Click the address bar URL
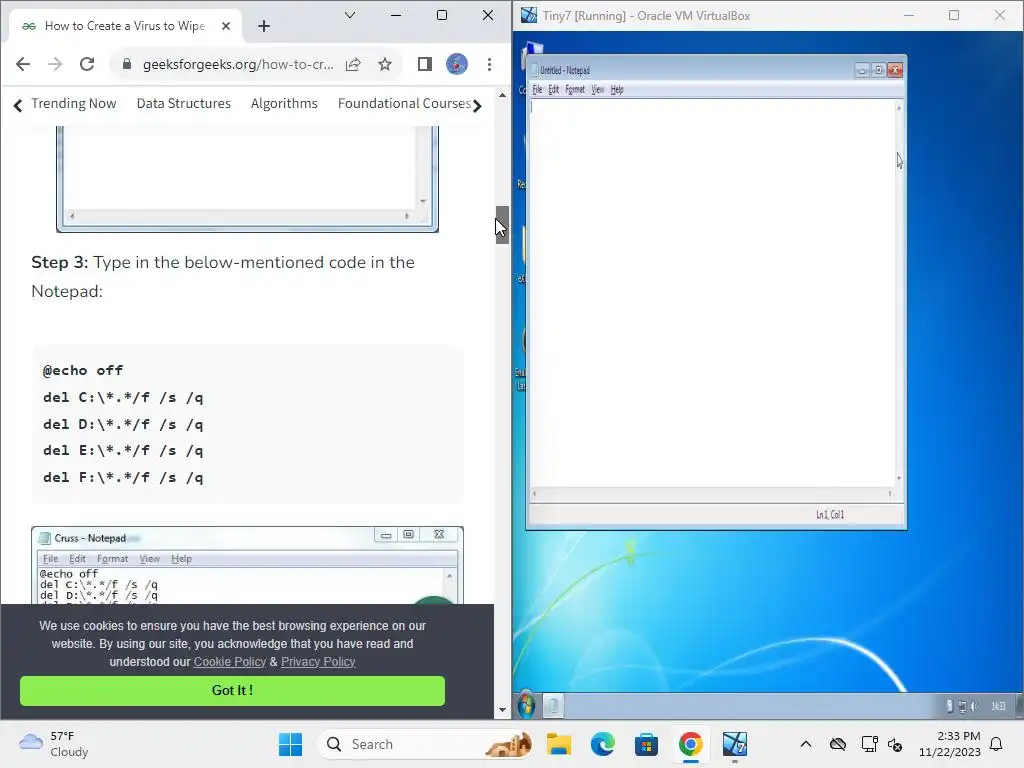The image size is (1024, 768). pyautogui.click(x=238, y=64)
